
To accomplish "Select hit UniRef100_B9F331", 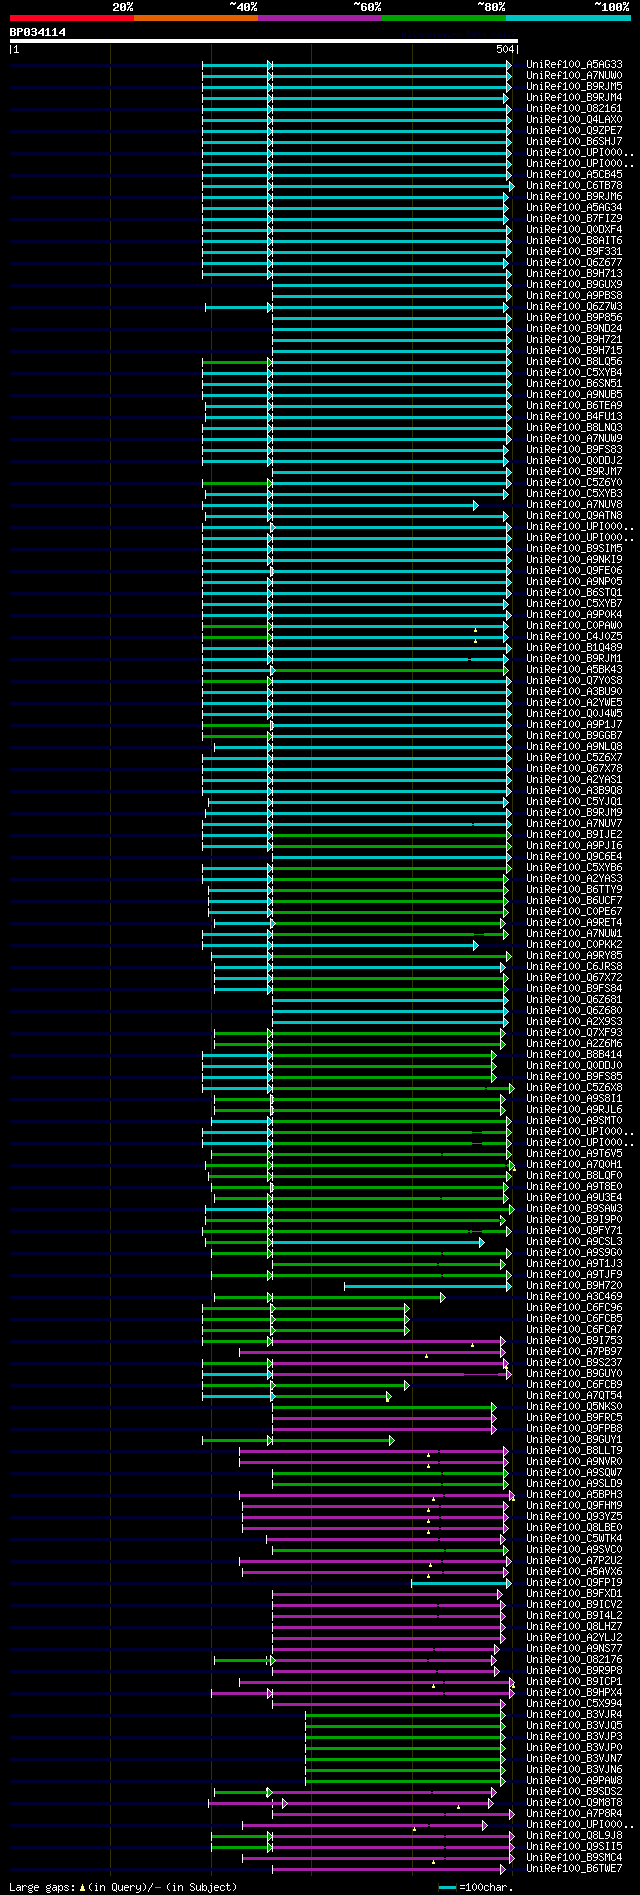I will (574, 252).
